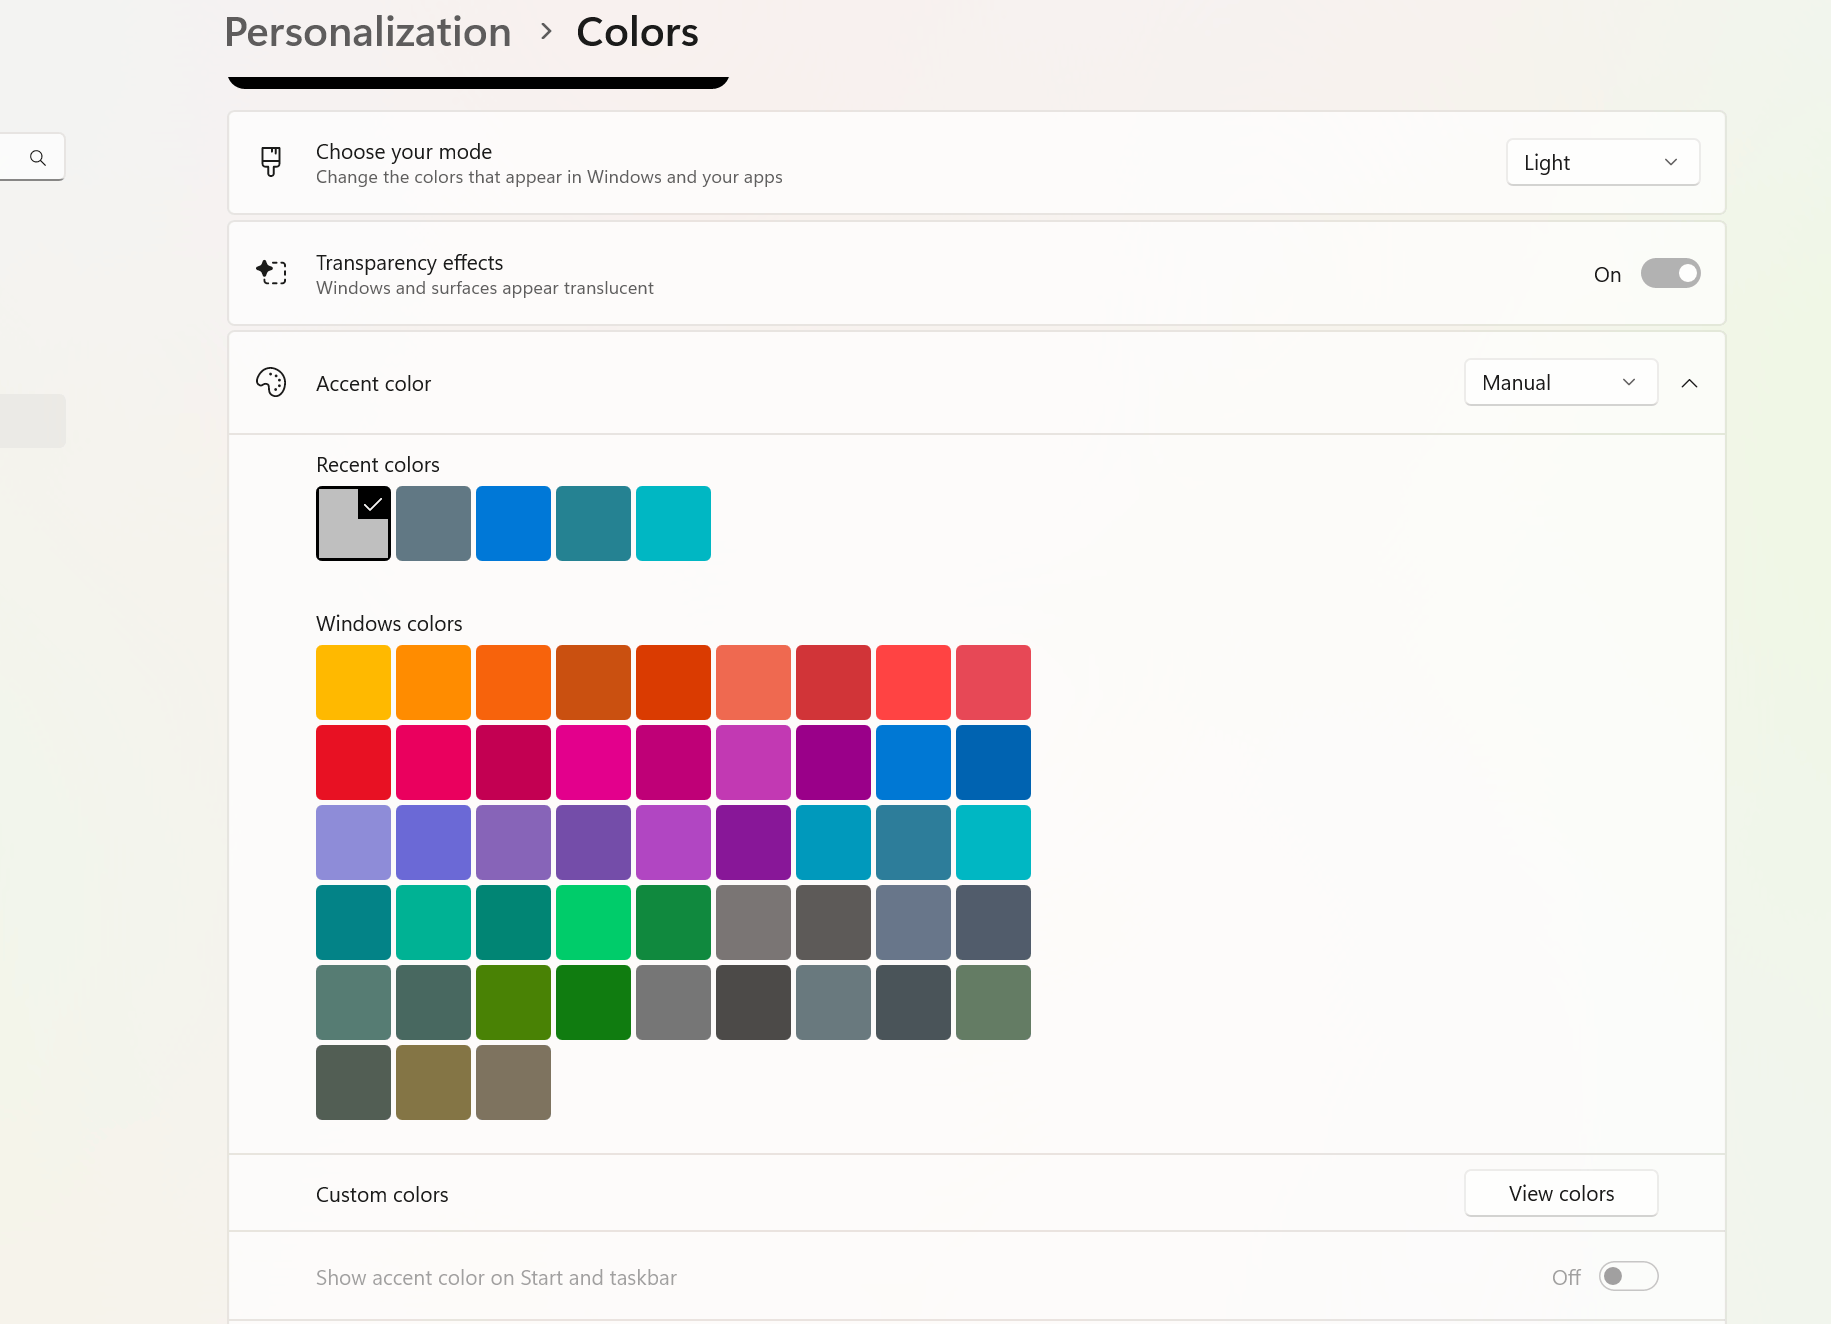Select the bright green Windows color swatch
Screen dimensions: 1831x1324
point(593,923)
